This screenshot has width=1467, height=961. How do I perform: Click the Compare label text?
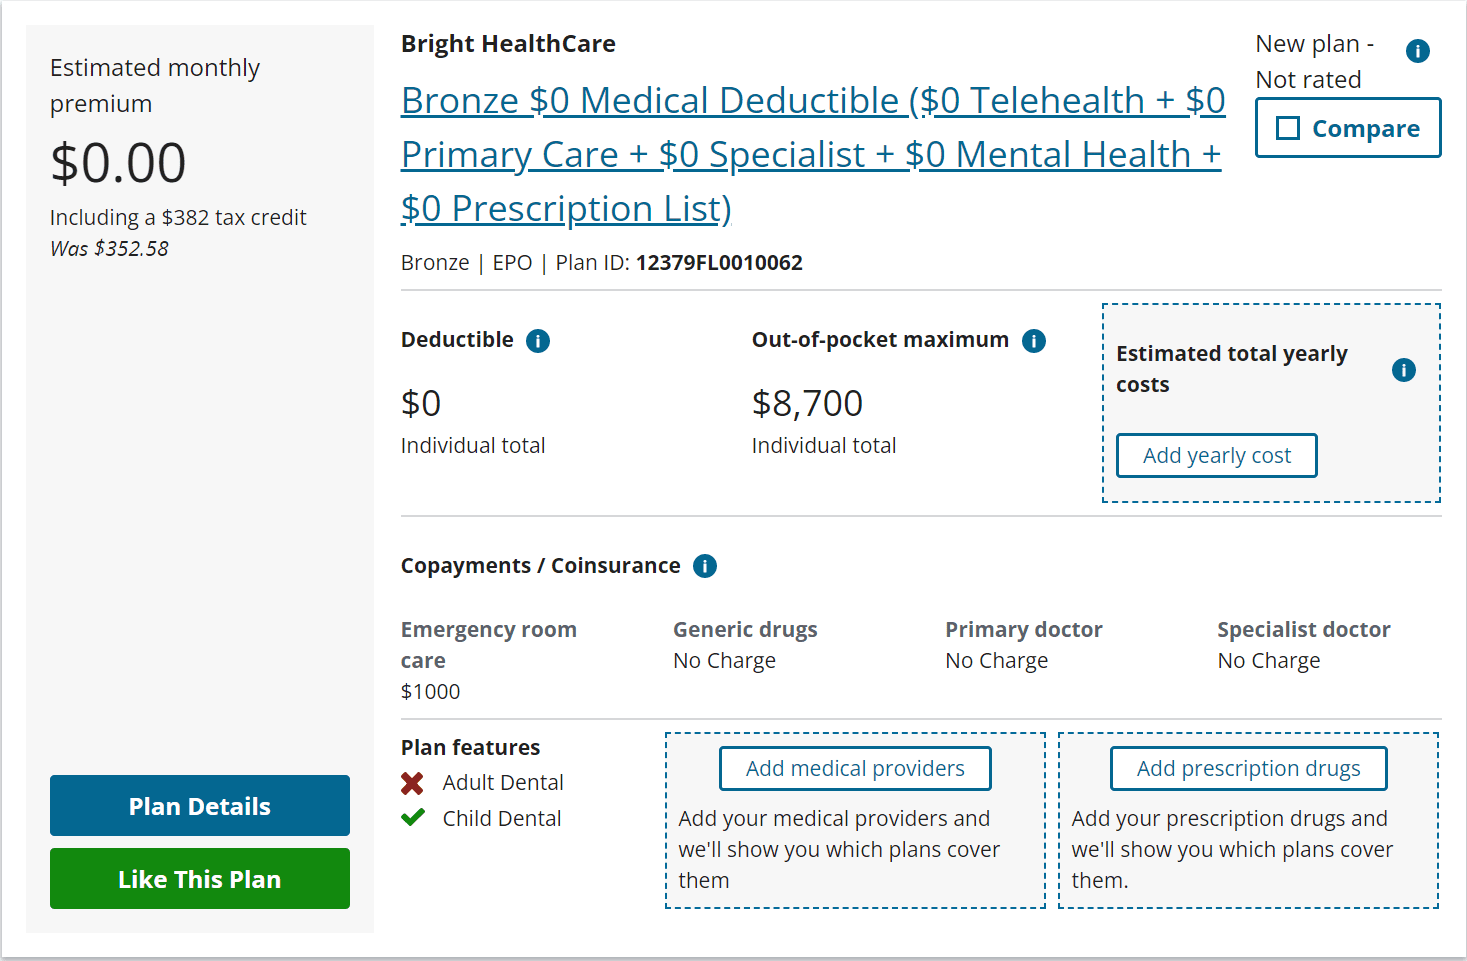tap(1366, 129)
